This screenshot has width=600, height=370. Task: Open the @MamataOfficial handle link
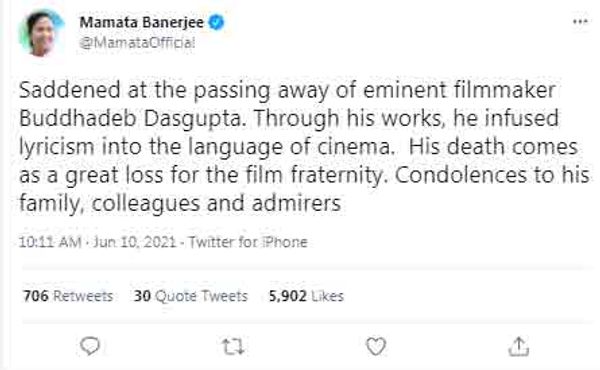point(137,42)
